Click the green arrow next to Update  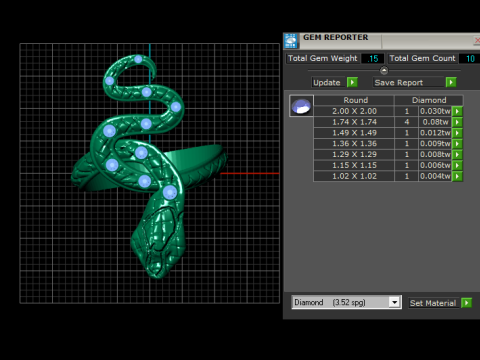pos(352,82)
